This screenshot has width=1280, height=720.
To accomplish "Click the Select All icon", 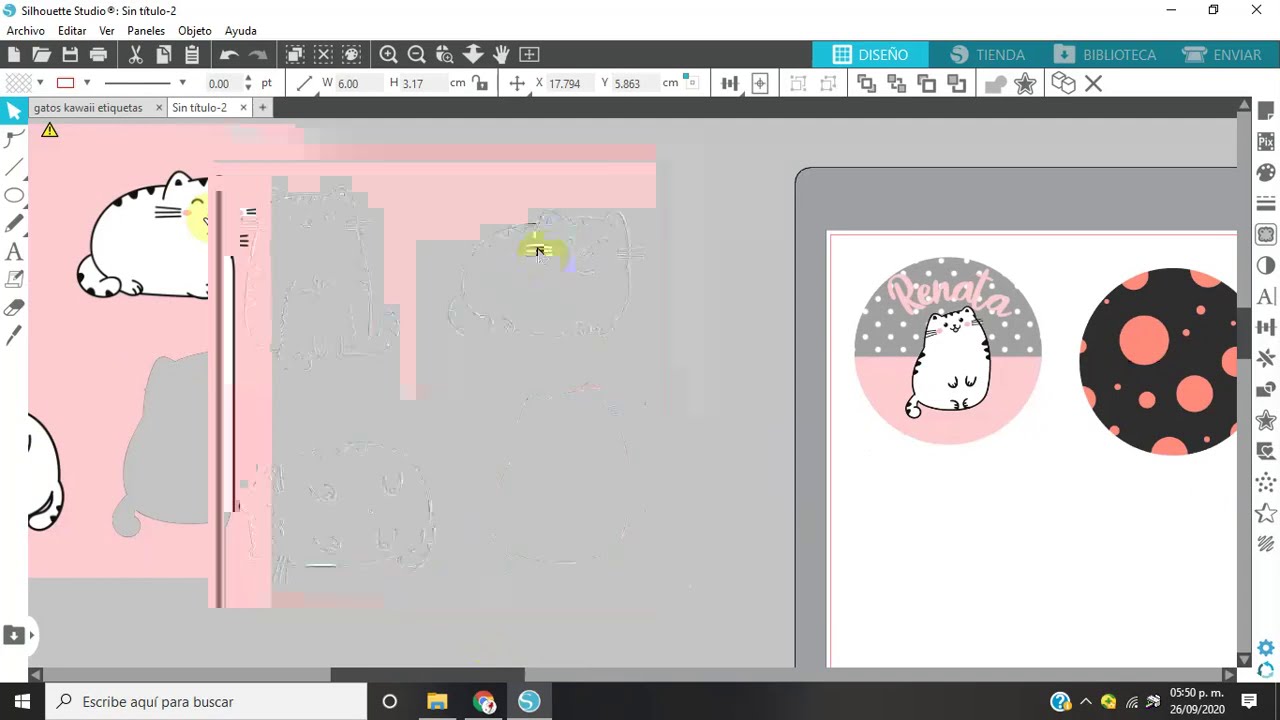I will (295, 54).
